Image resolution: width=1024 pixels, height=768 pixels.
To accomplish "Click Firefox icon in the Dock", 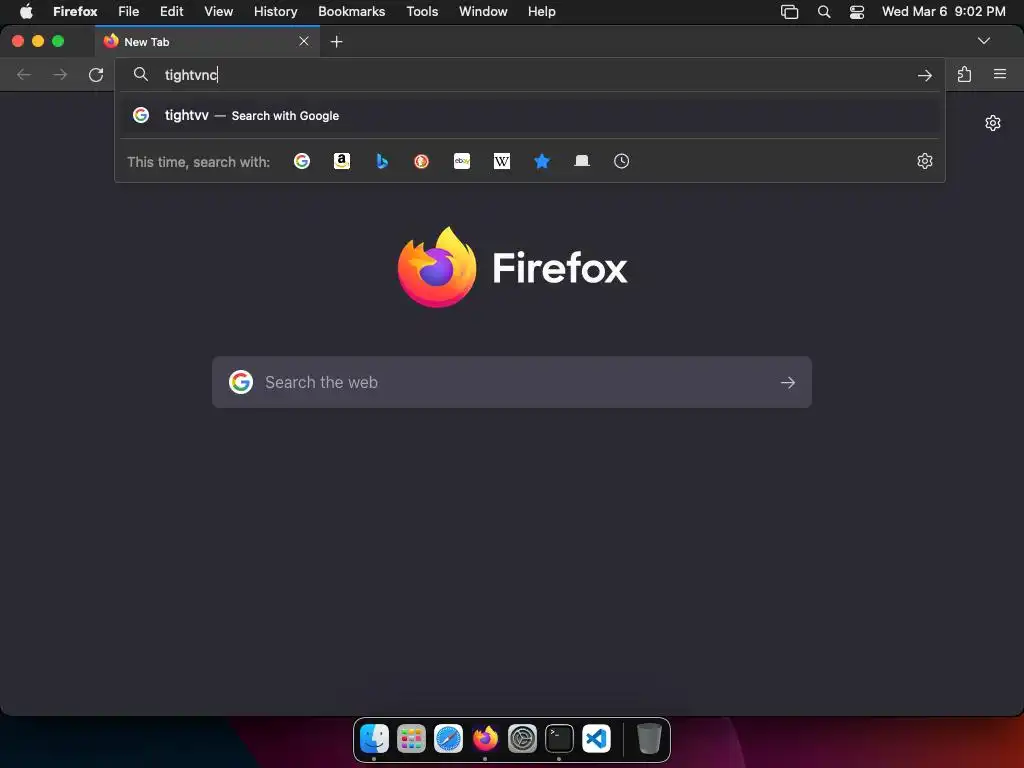I will click(485, 739).
